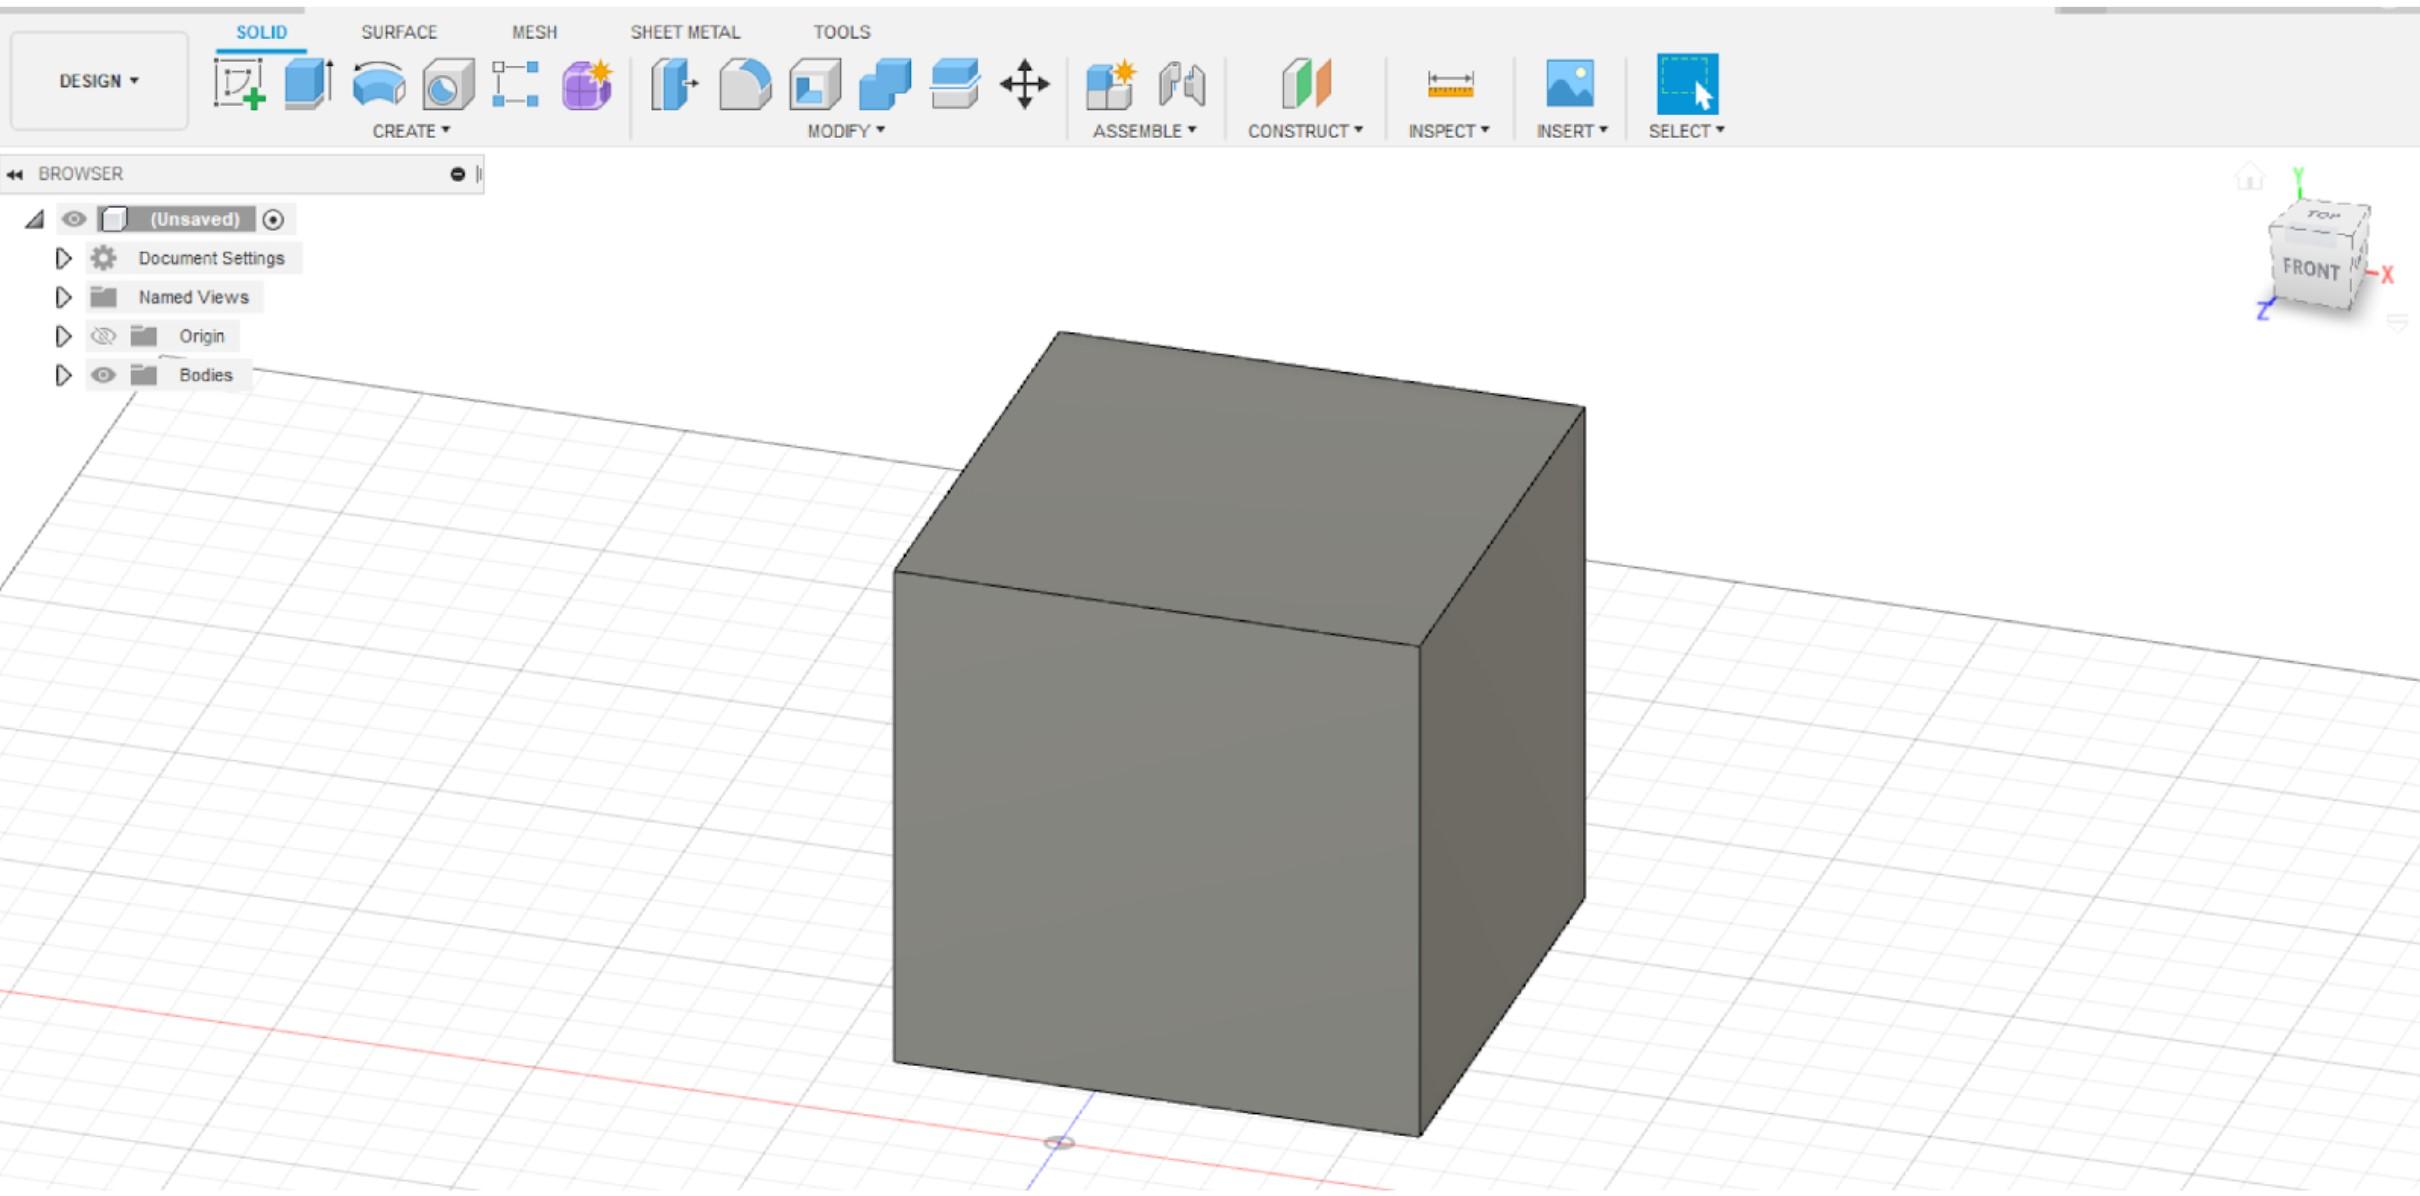This screenshot has width=2420, height=1196.
Task: Select the Document Settings tree item
Action: 211,258
